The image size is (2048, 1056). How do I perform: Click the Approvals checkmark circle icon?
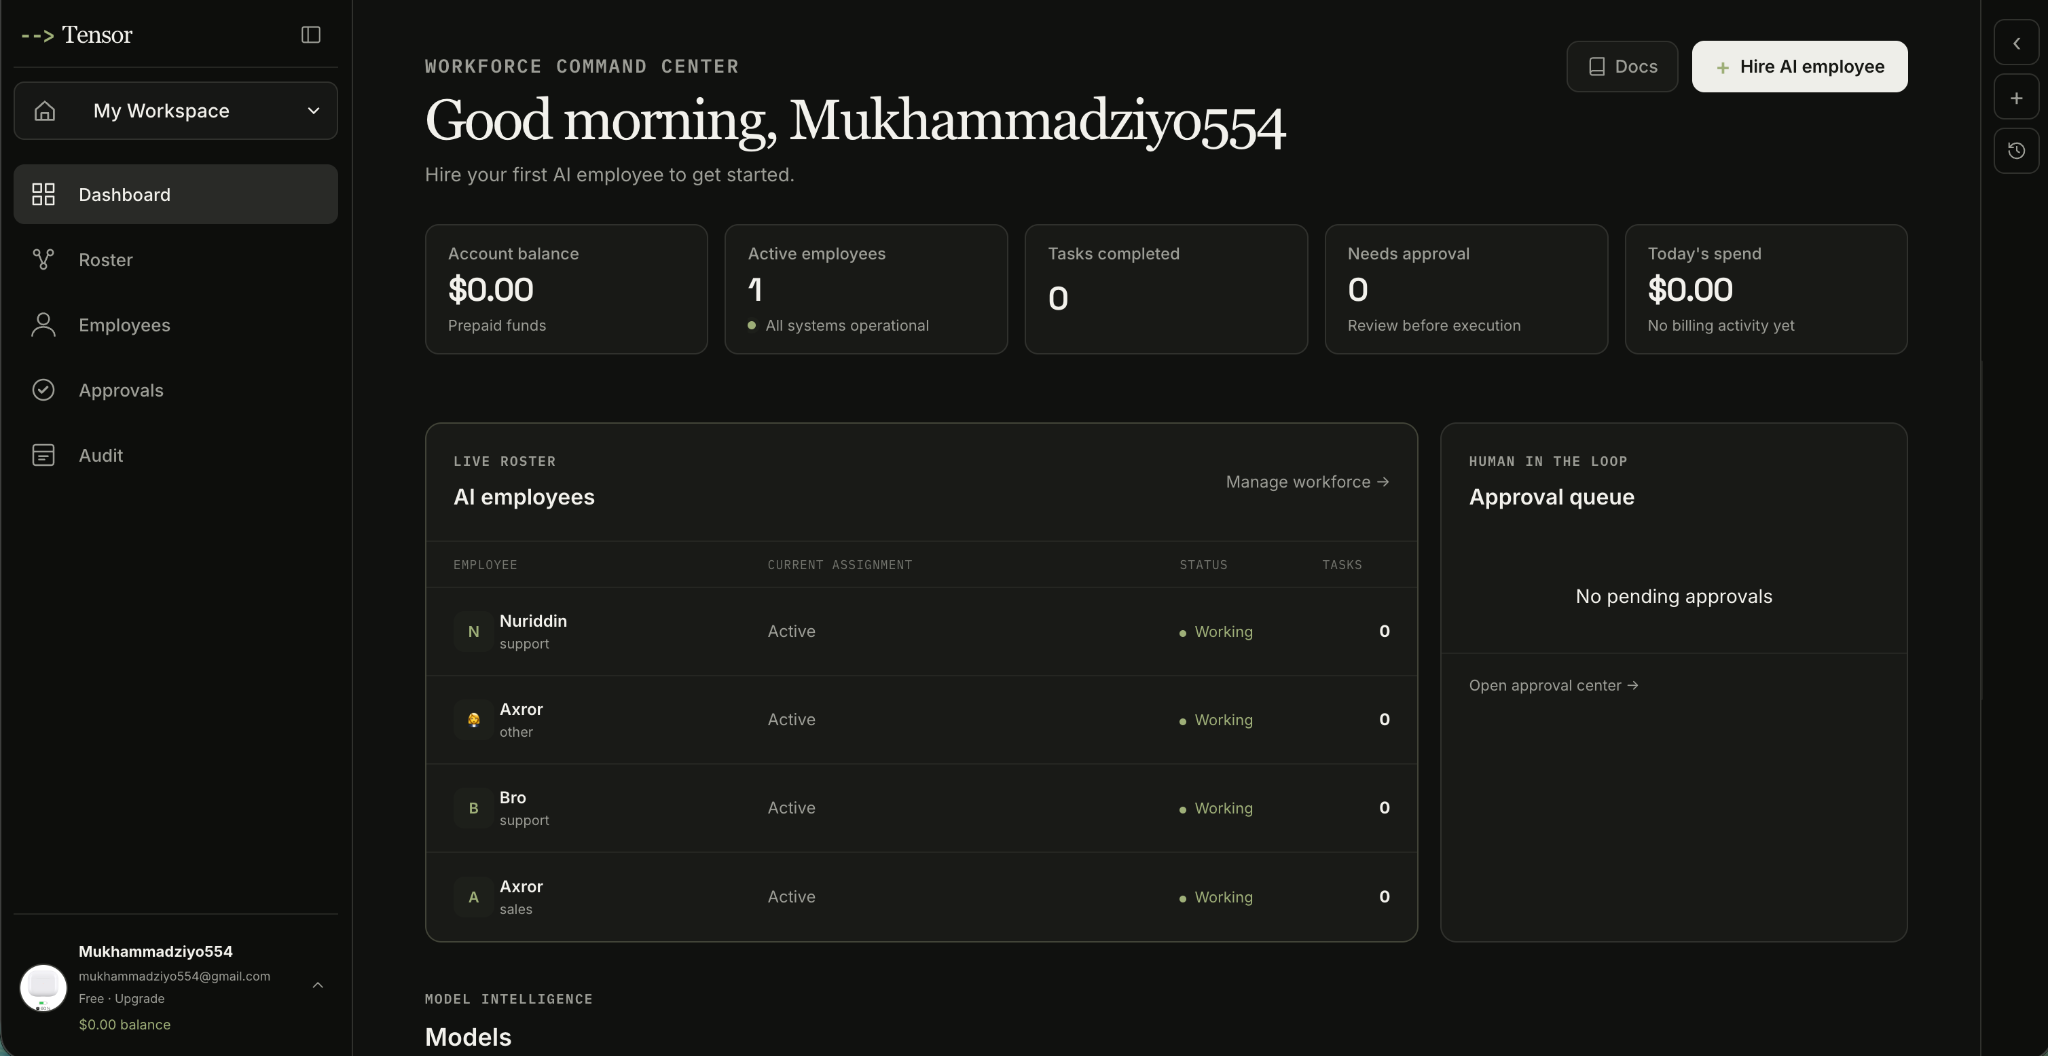click(x=43, y=390)
